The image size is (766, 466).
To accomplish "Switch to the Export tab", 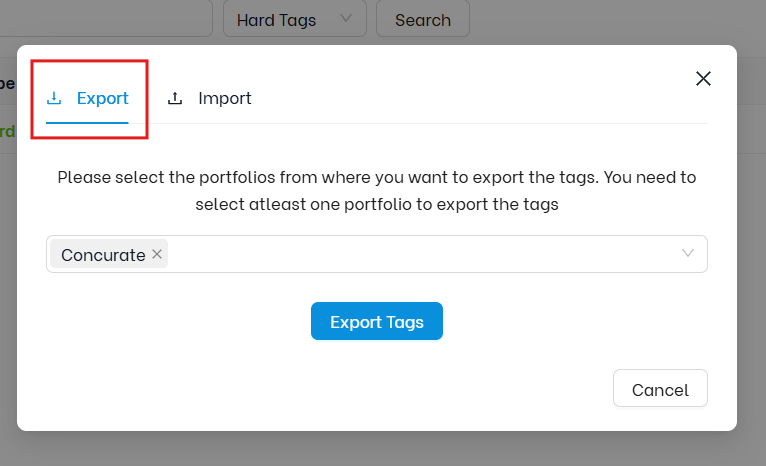I will coord(87,98).
